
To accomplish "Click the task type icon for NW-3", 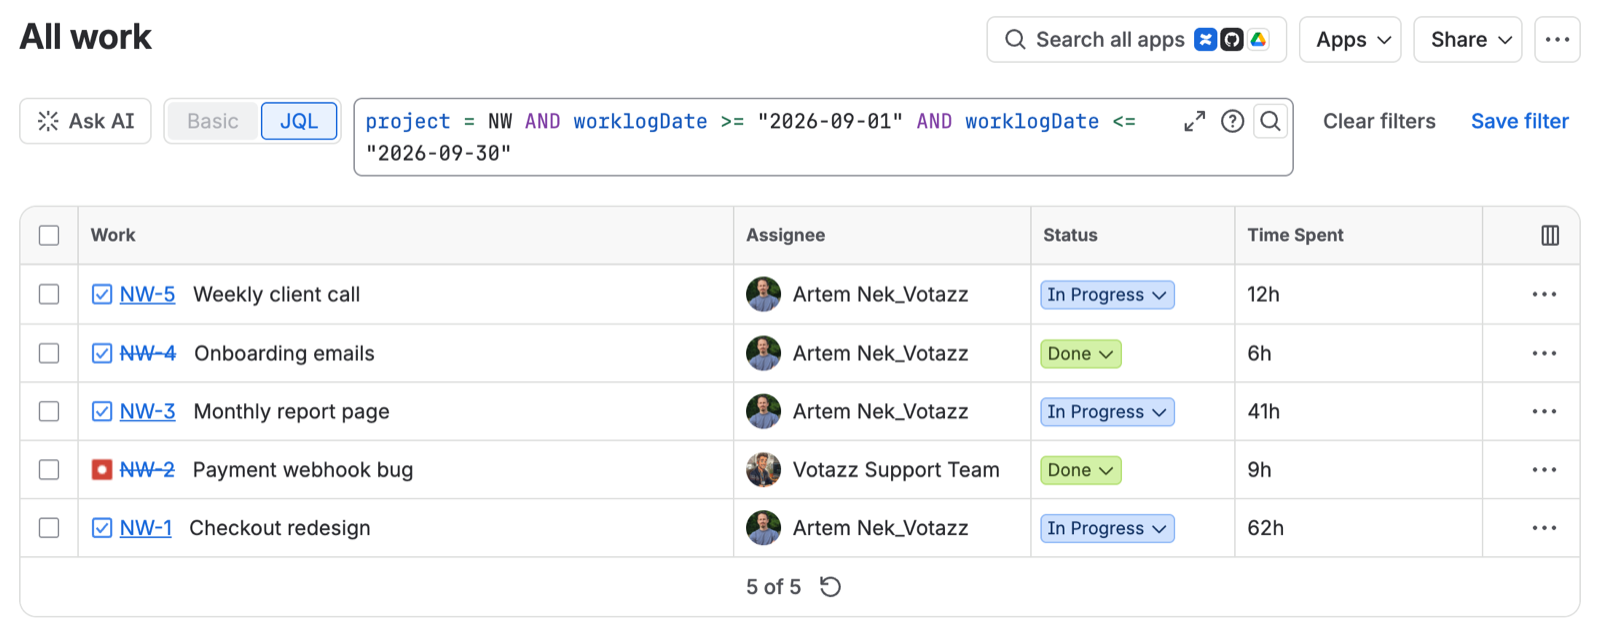I will tap(102, 411).
